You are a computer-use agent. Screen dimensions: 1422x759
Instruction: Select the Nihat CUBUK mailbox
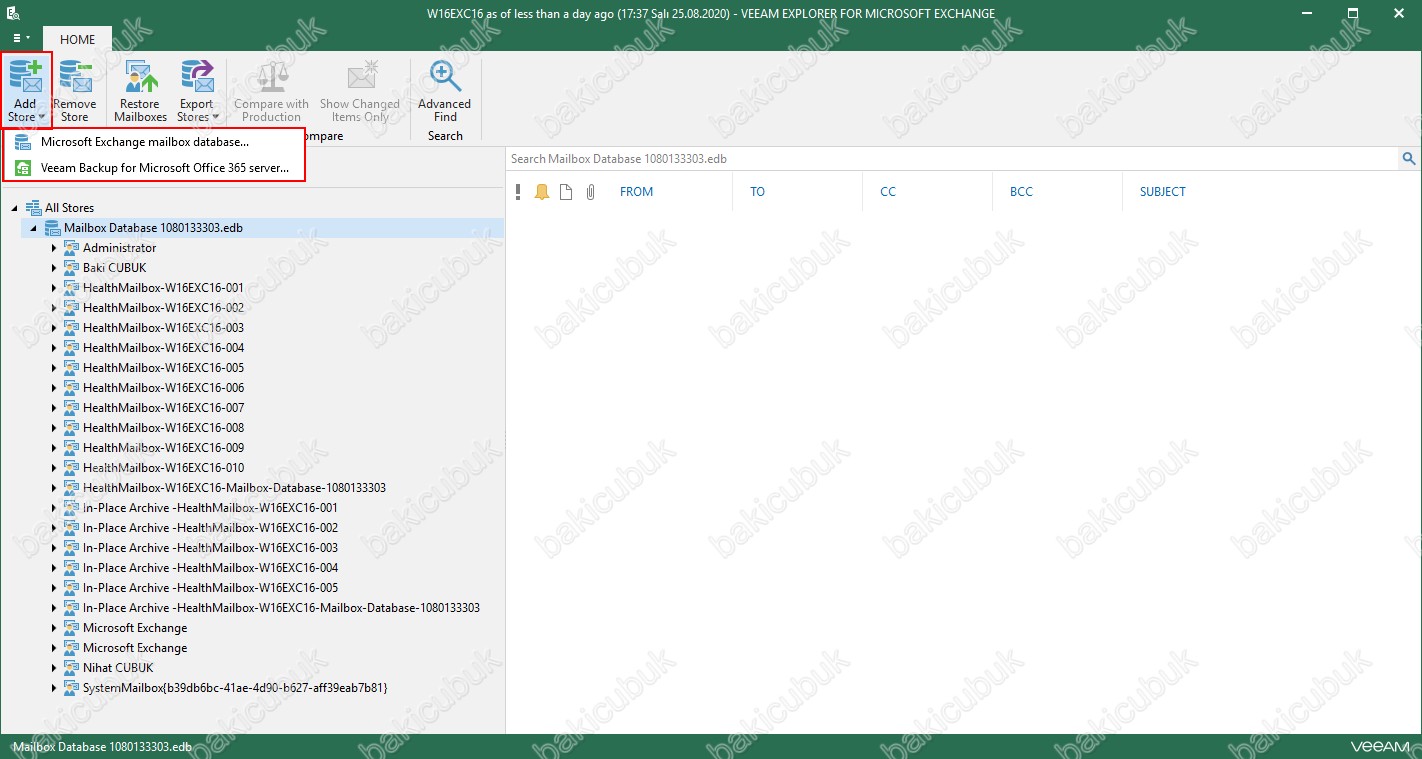(117, 668)
